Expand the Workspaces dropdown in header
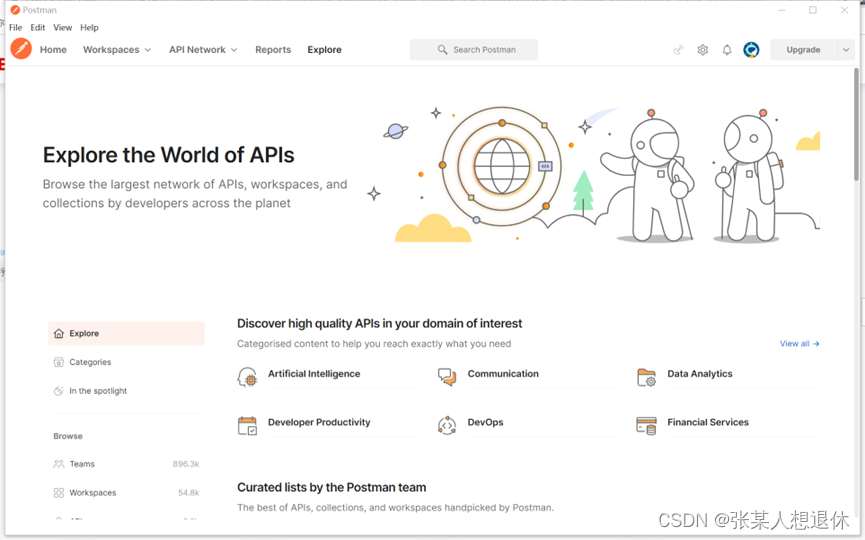Viewport: 865px width, 540px height. [148, 50]
